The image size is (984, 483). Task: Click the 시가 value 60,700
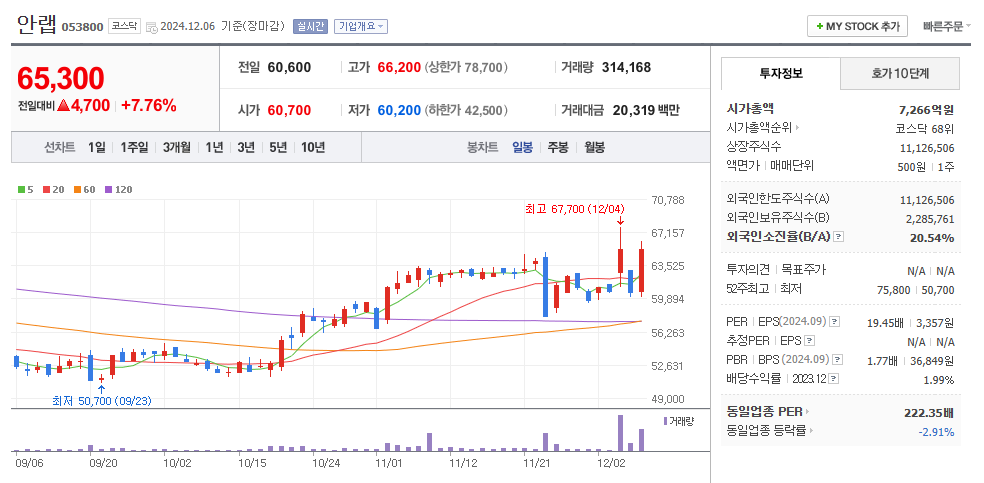[x=289, y=110]
